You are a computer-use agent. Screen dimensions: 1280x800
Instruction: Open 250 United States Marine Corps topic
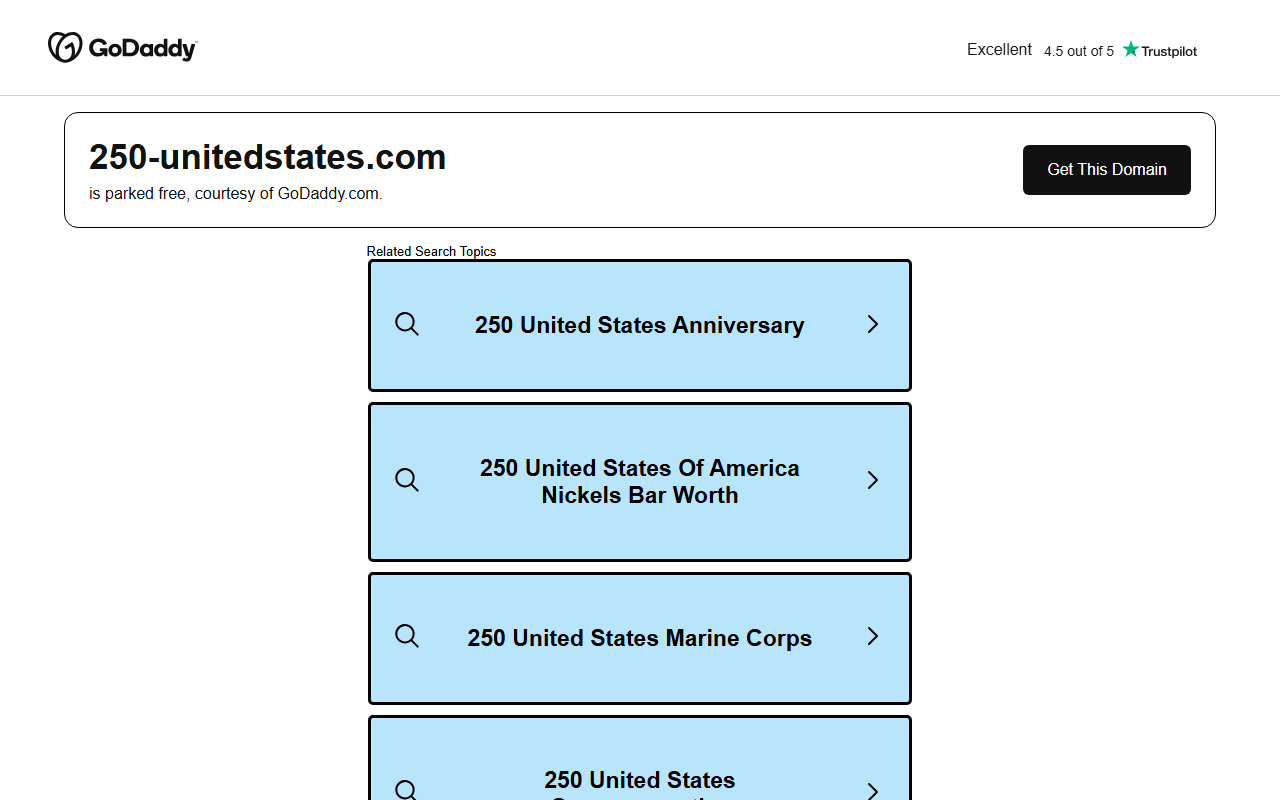640,638
